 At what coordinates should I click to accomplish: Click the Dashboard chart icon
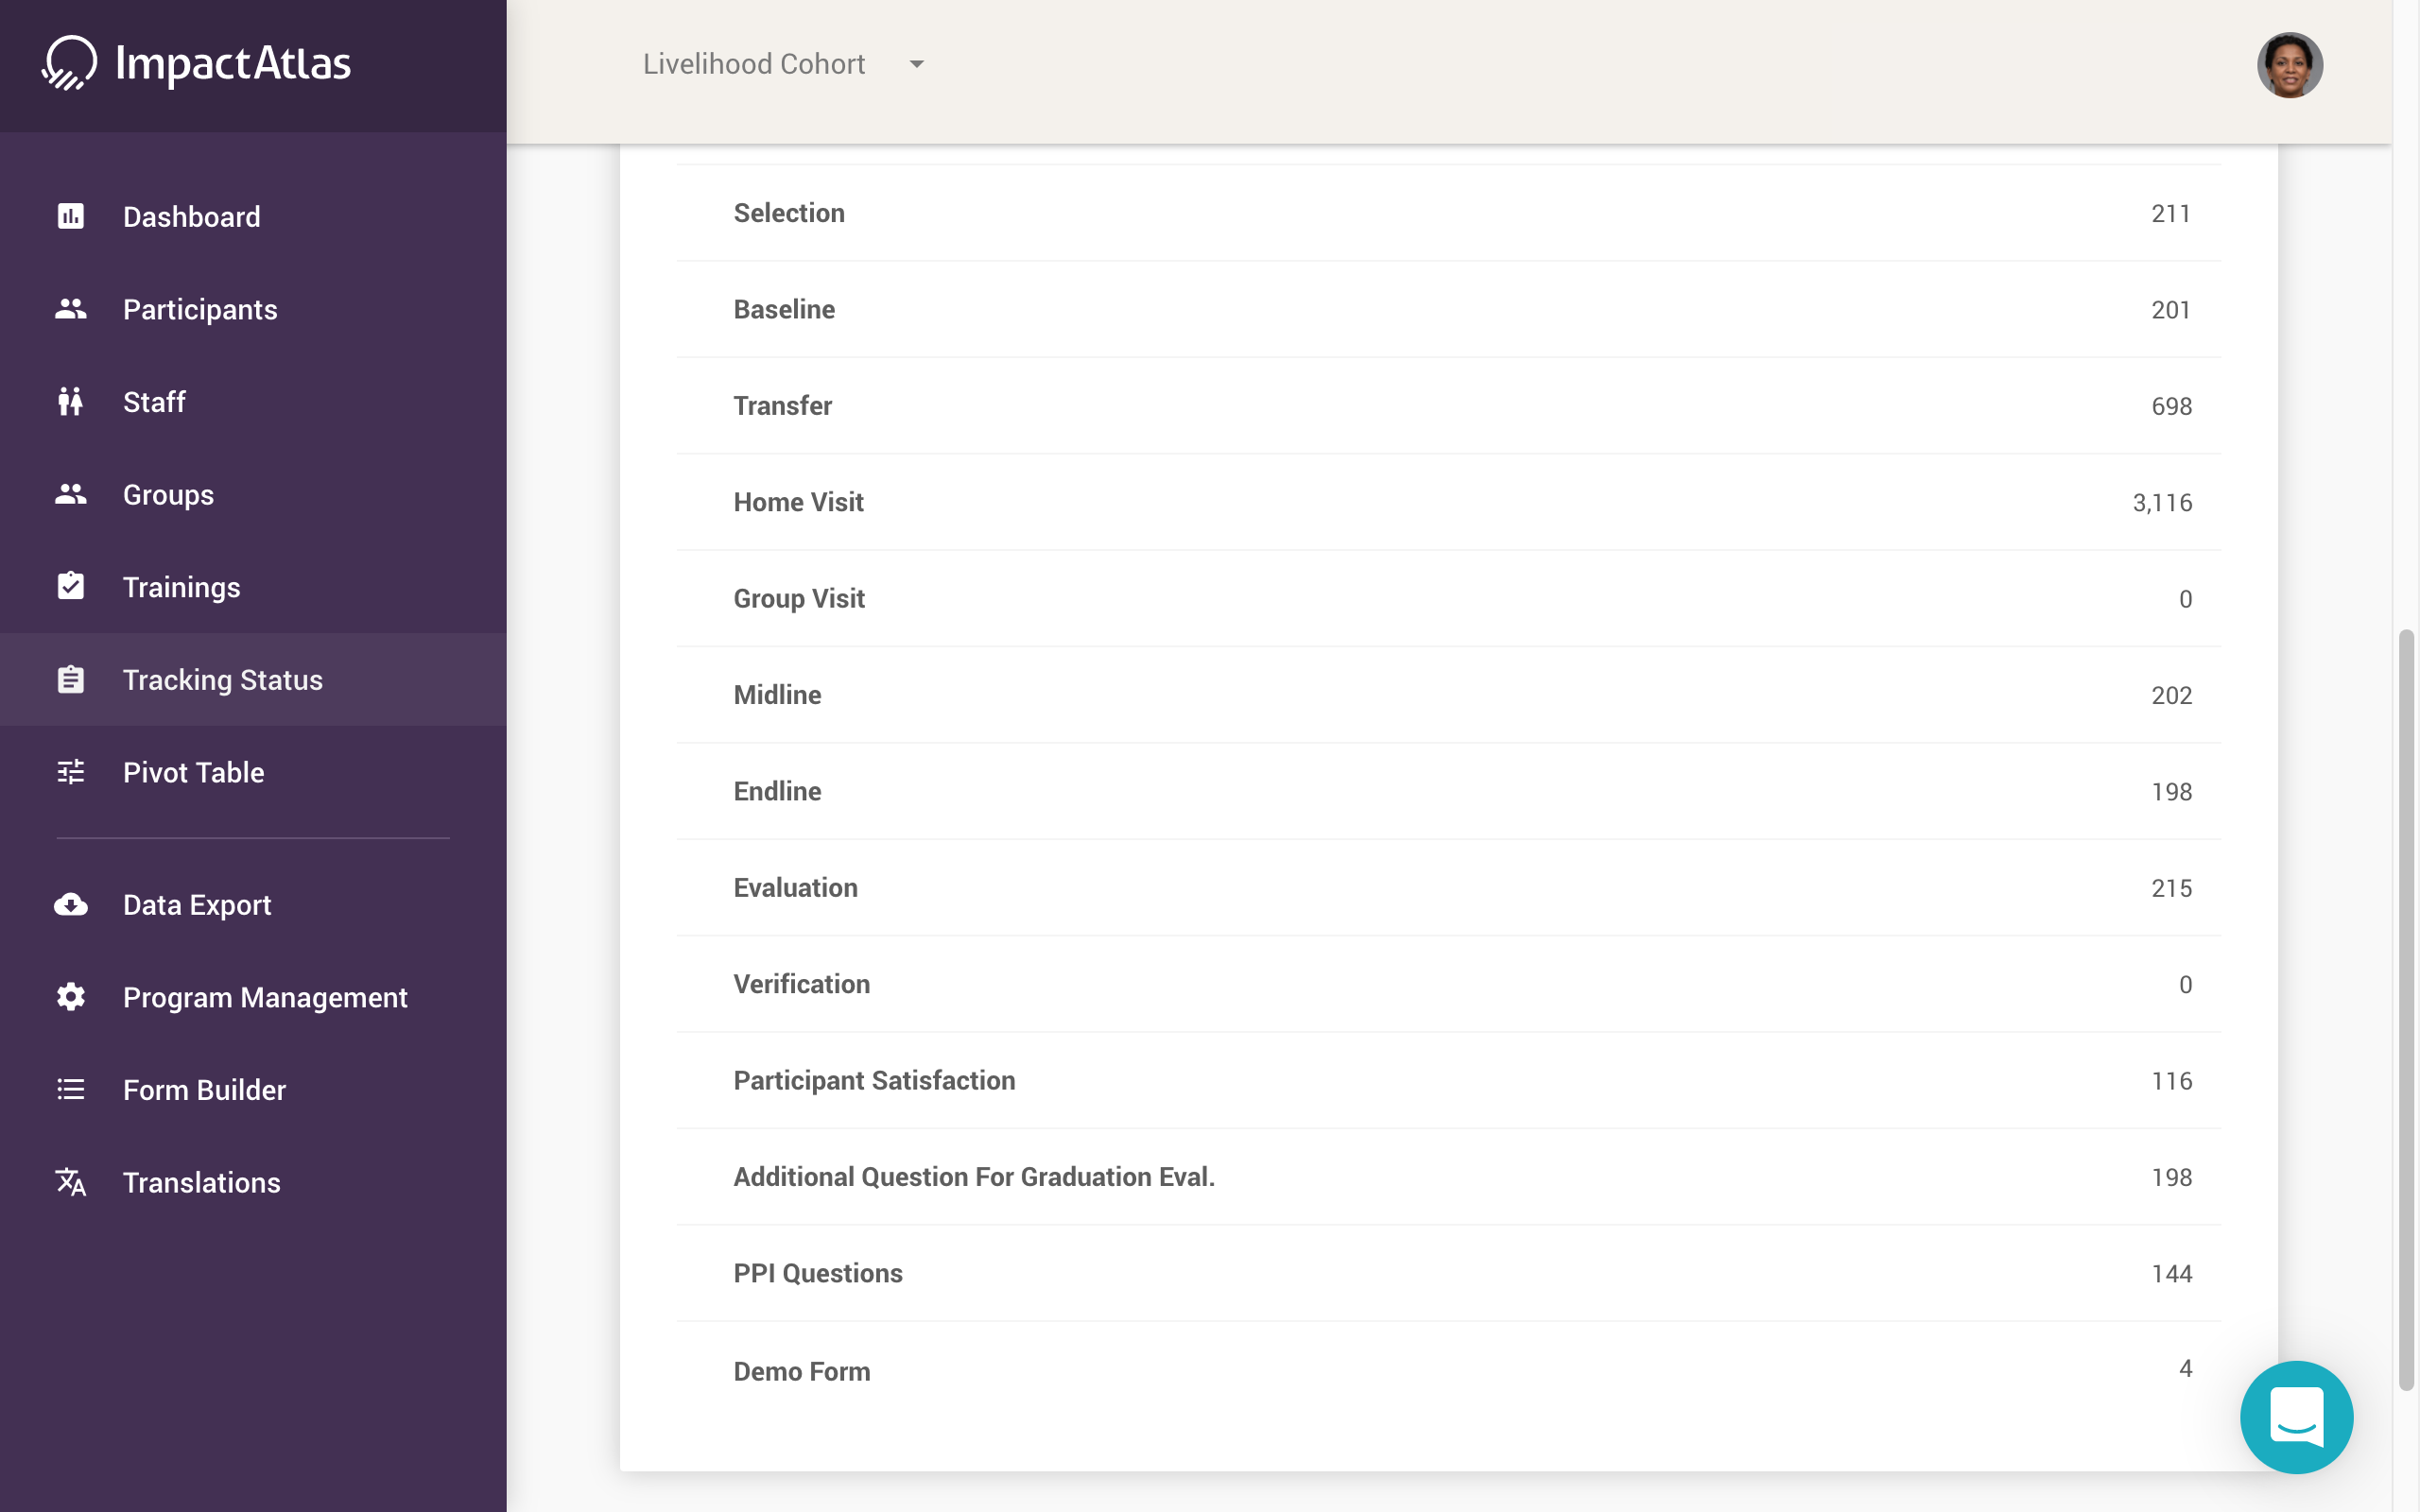[x=70, y=216]
